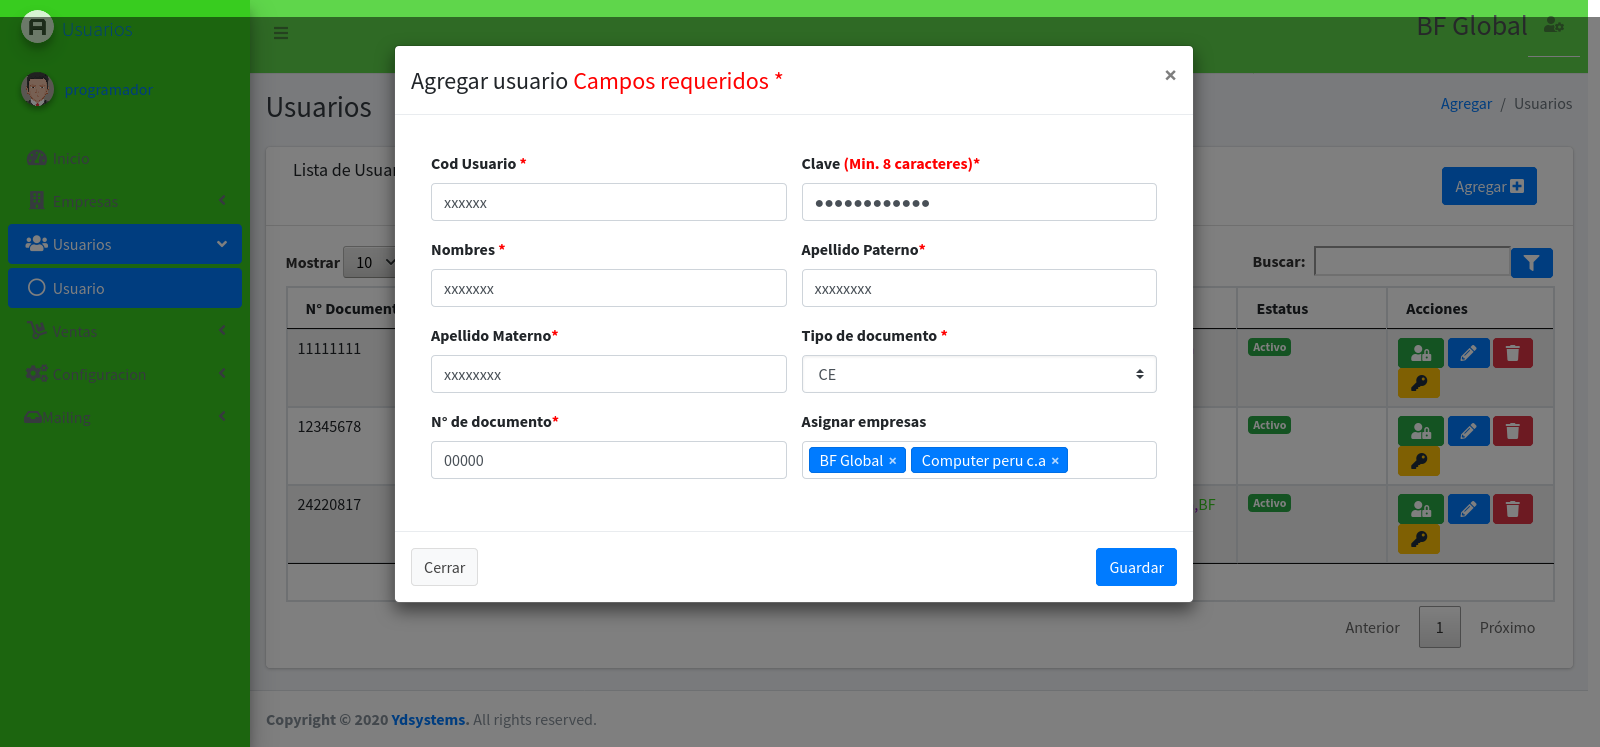Click the Cod Usuario input field

(x=608, y=202)
